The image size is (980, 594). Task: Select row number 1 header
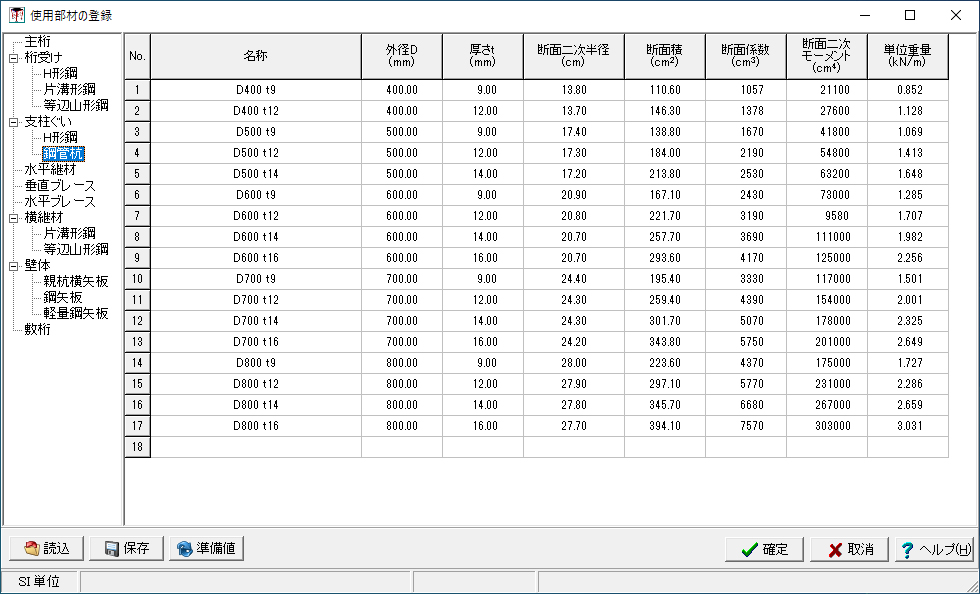(138, 90)
